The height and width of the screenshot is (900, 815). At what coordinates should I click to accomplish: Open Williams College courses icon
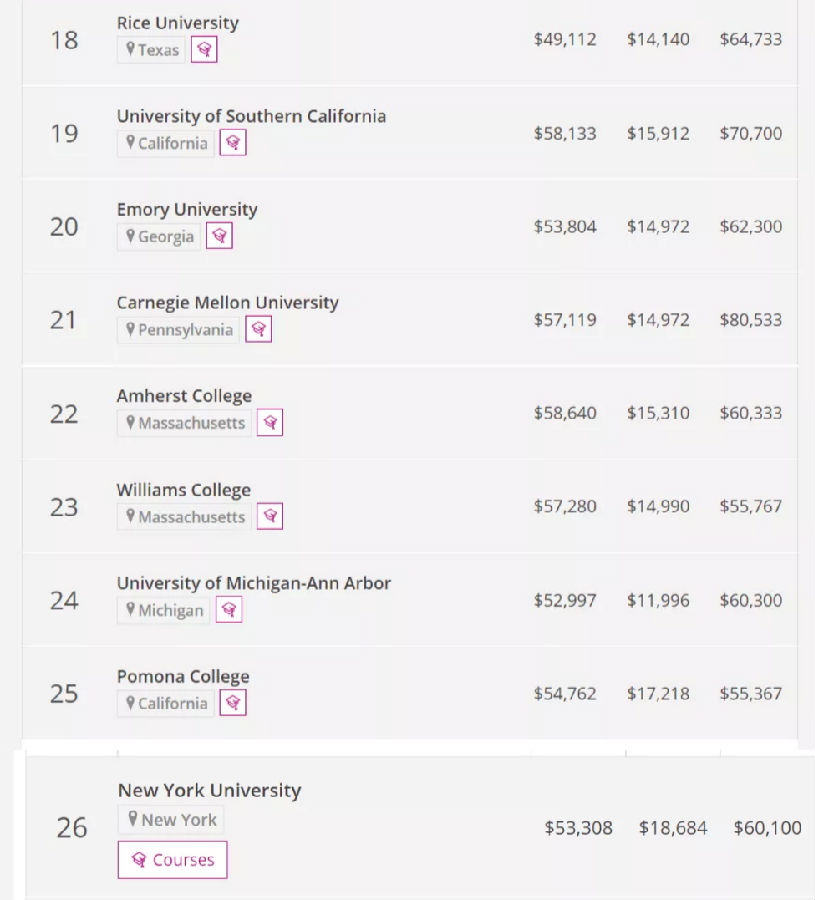(270, 517)
